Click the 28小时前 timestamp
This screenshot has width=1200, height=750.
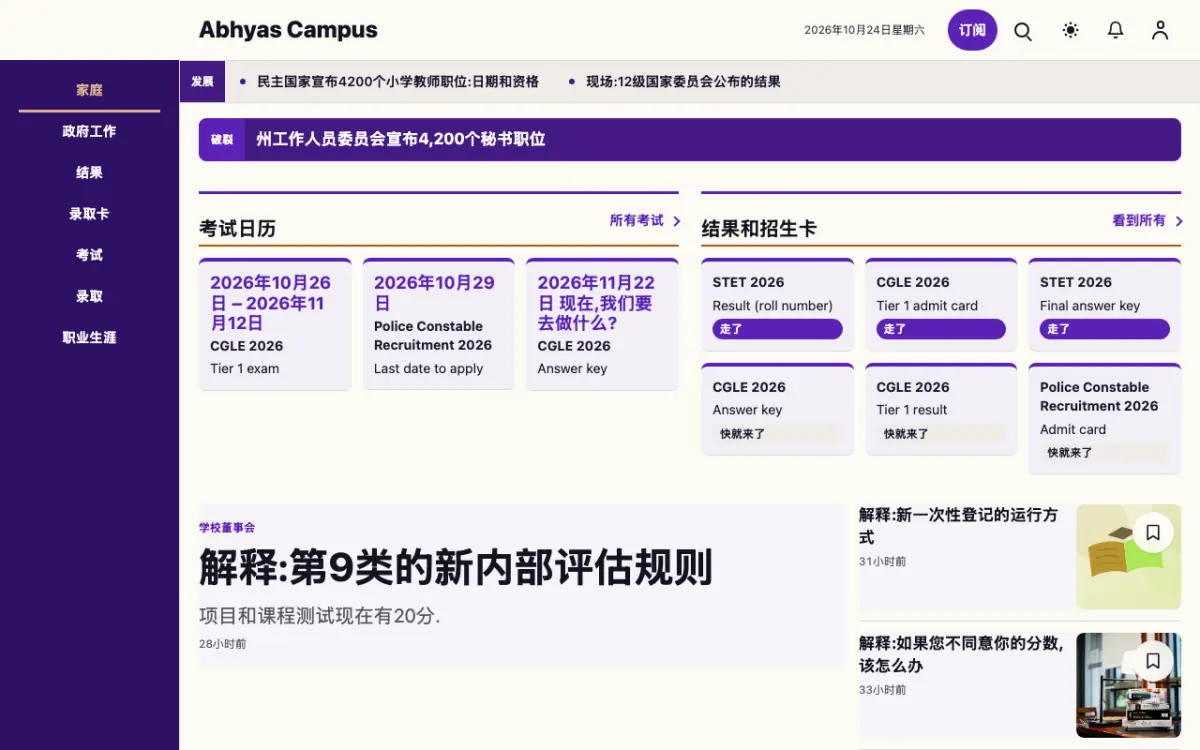click(x=222, y=645)
